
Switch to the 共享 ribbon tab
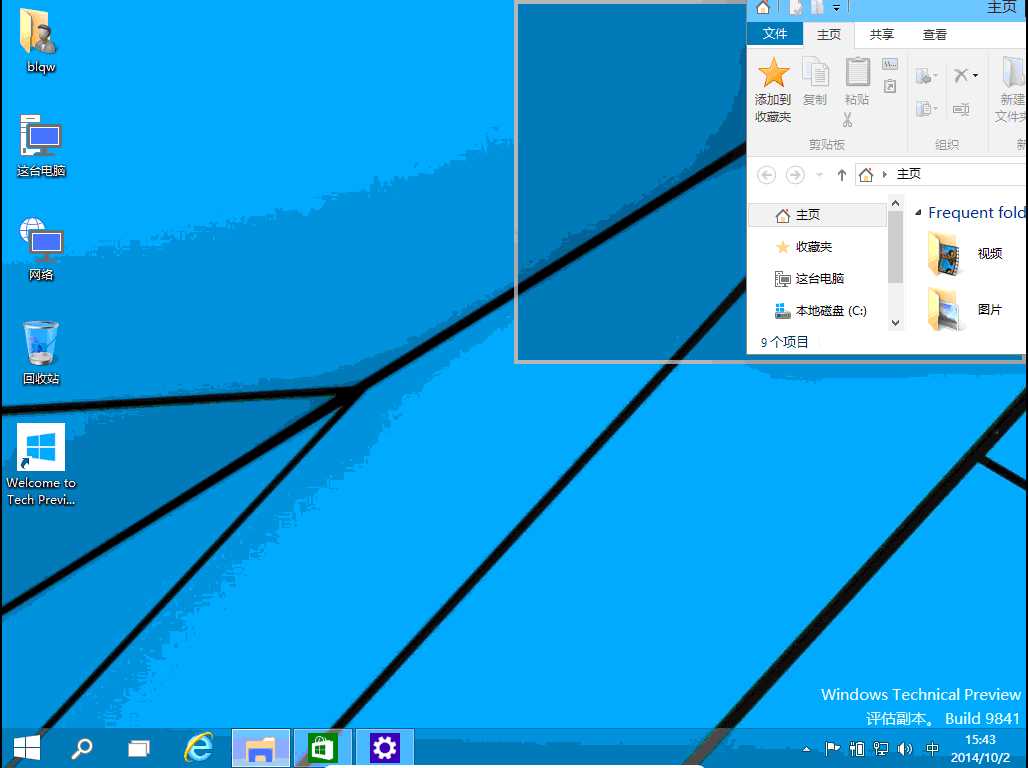click(882, 34)
